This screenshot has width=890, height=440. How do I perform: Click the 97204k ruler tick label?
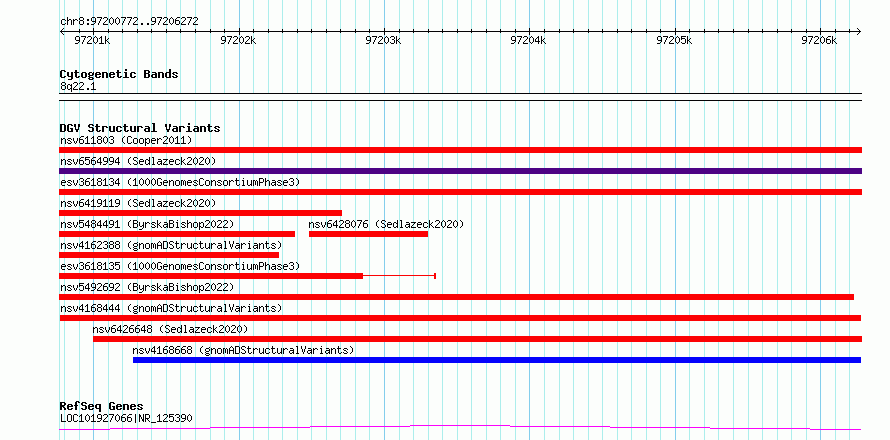528,40
